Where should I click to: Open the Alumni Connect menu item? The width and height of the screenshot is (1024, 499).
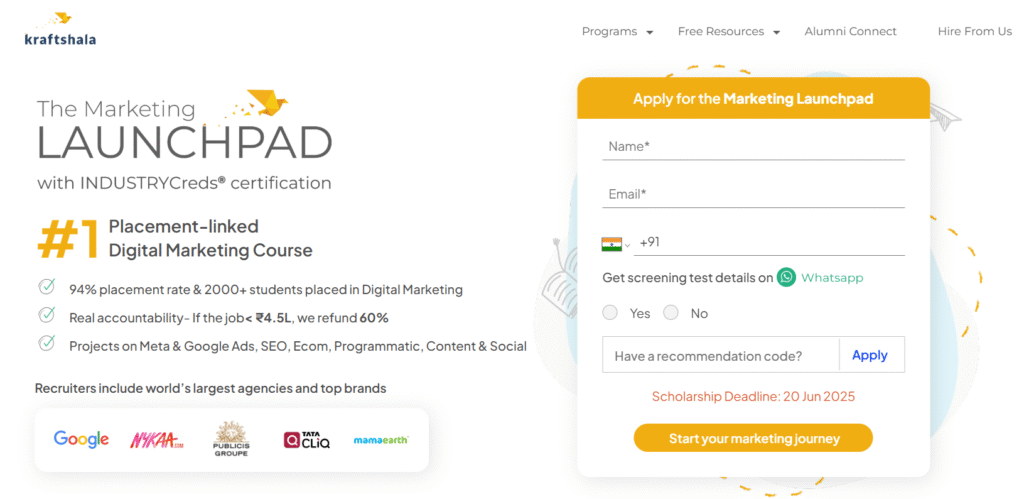tap(850, 31)
